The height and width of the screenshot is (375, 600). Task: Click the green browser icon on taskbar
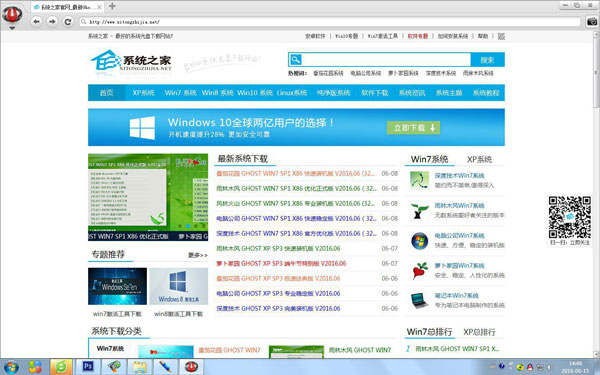(61, 367)
